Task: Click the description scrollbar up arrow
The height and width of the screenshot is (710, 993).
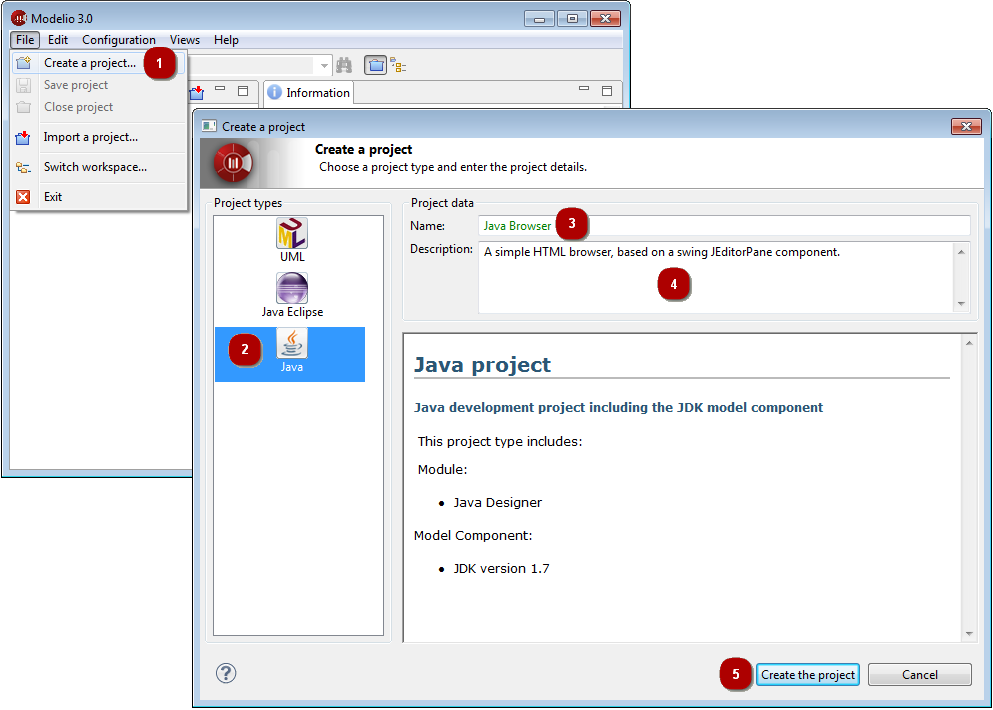Action: 961,252
